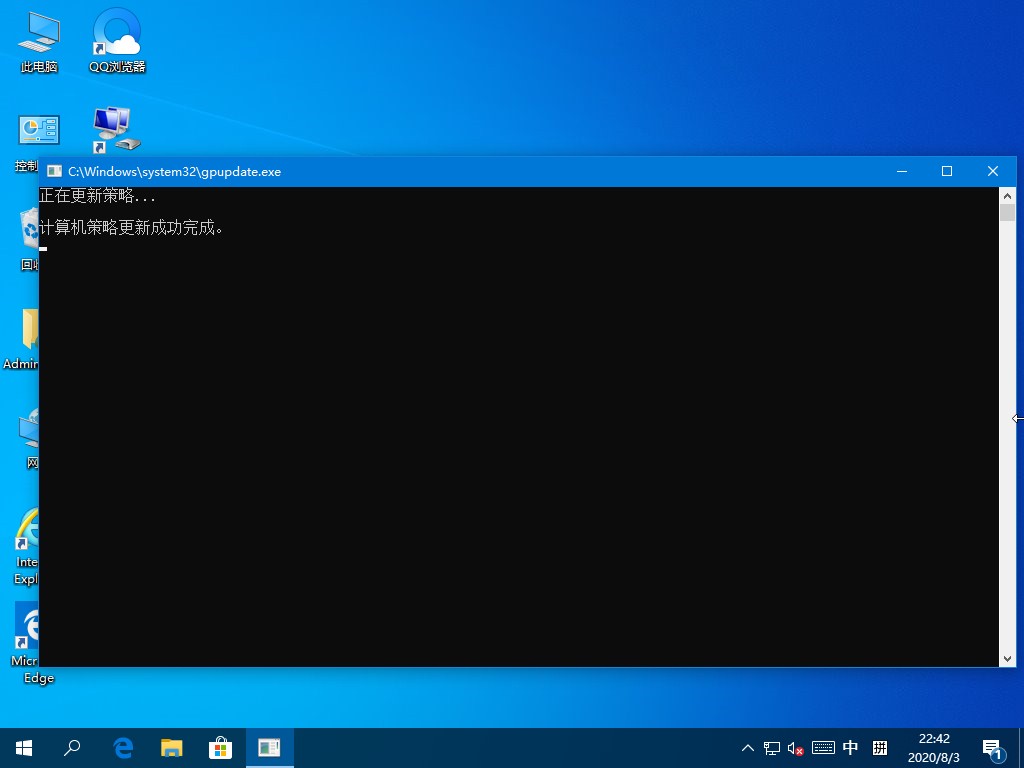Open the Start menu

tap(23, 747)
